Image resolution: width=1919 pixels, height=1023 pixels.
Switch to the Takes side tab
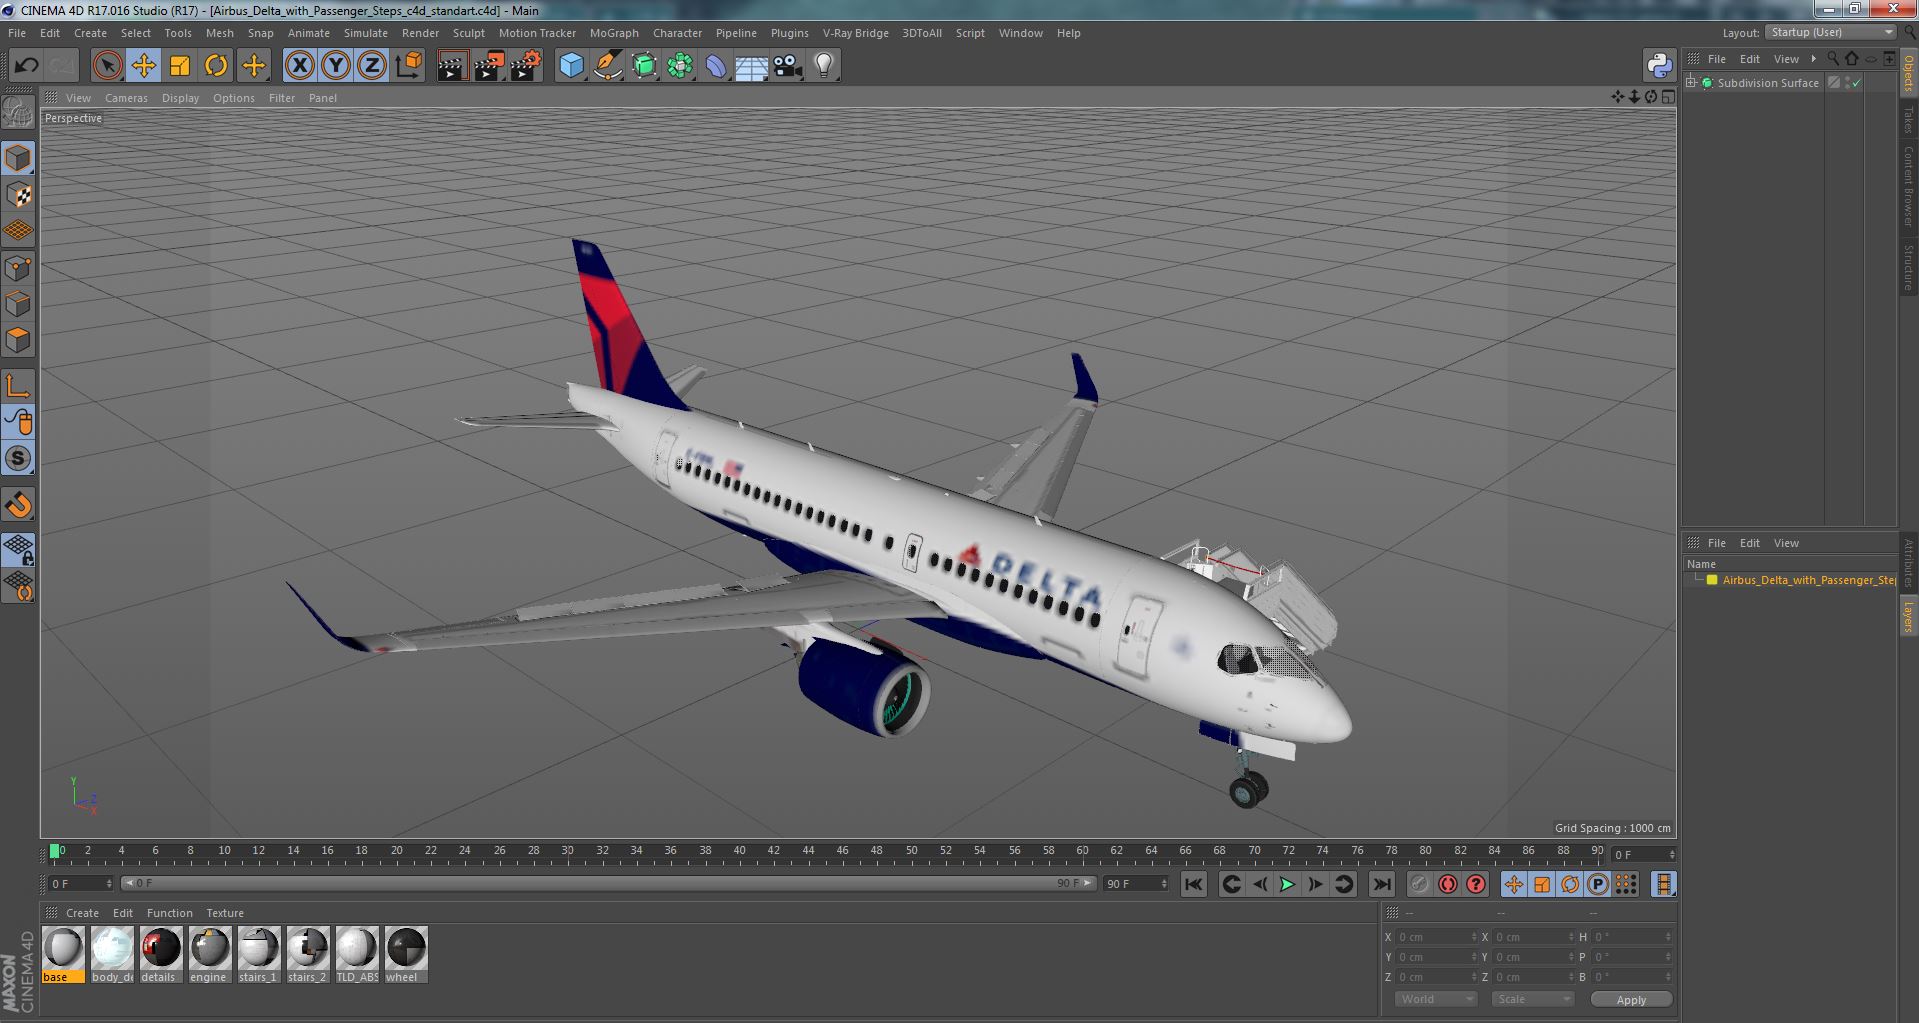(1908, 120)
